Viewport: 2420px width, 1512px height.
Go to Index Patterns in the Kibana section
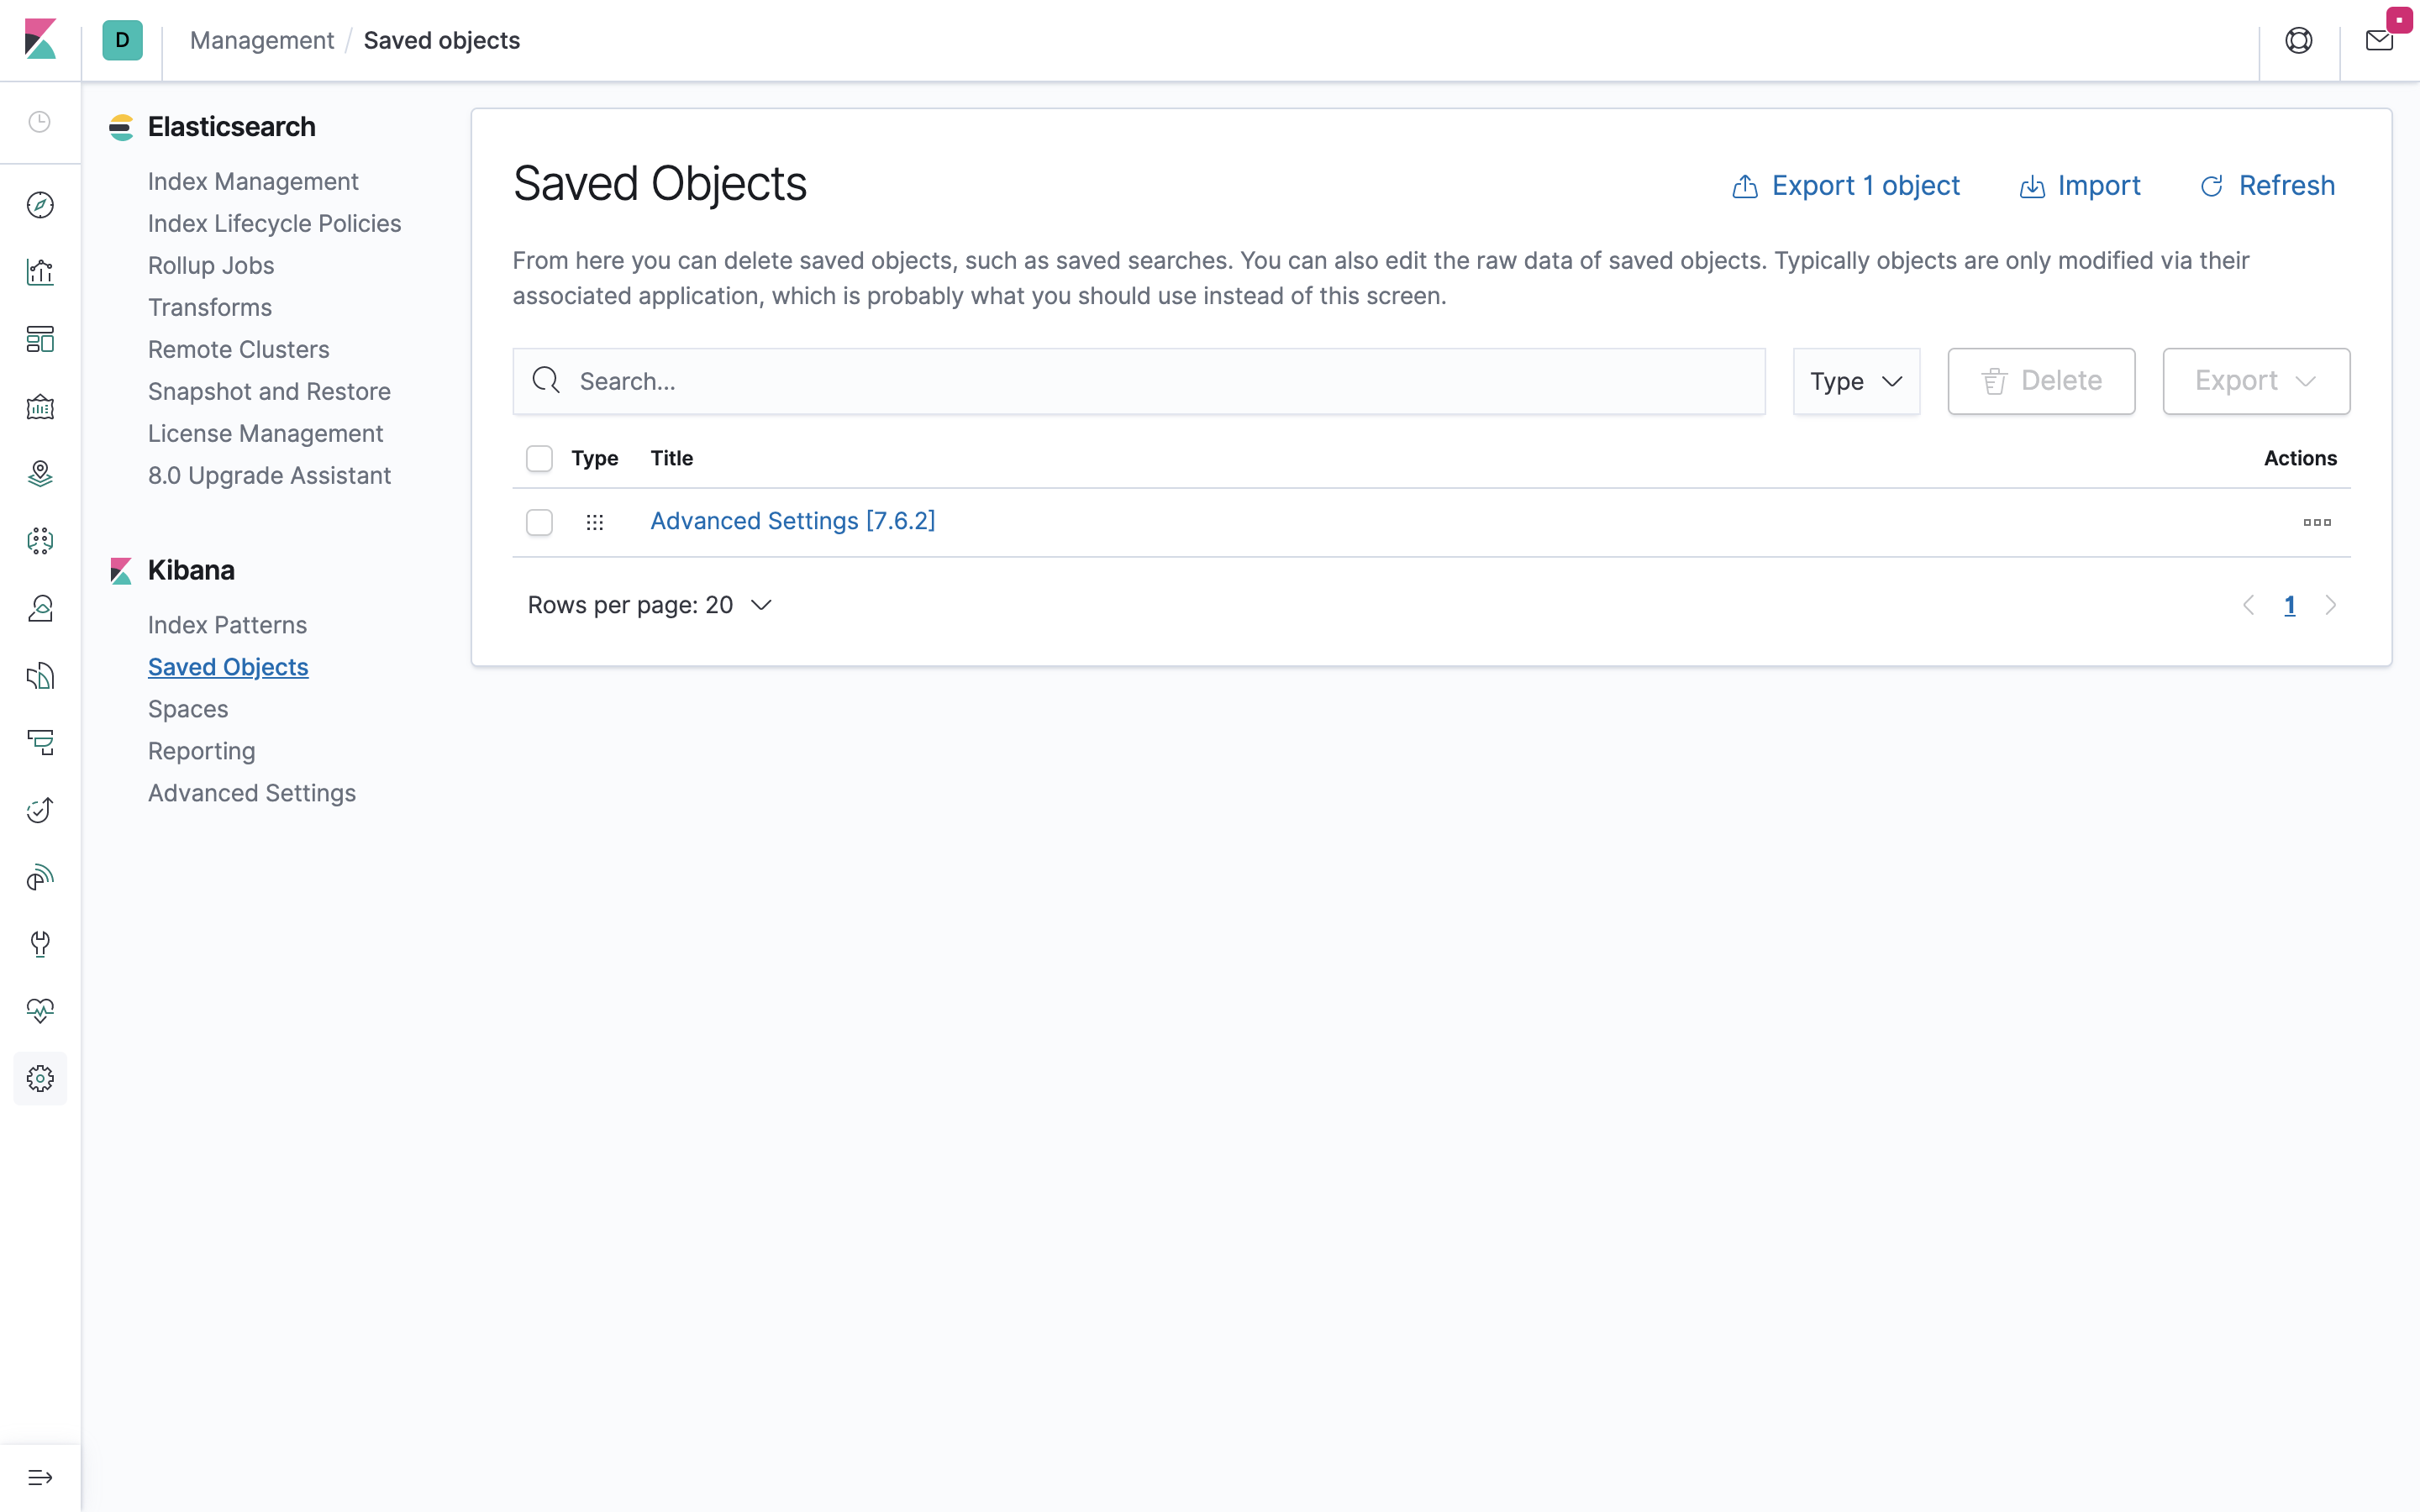227,625
